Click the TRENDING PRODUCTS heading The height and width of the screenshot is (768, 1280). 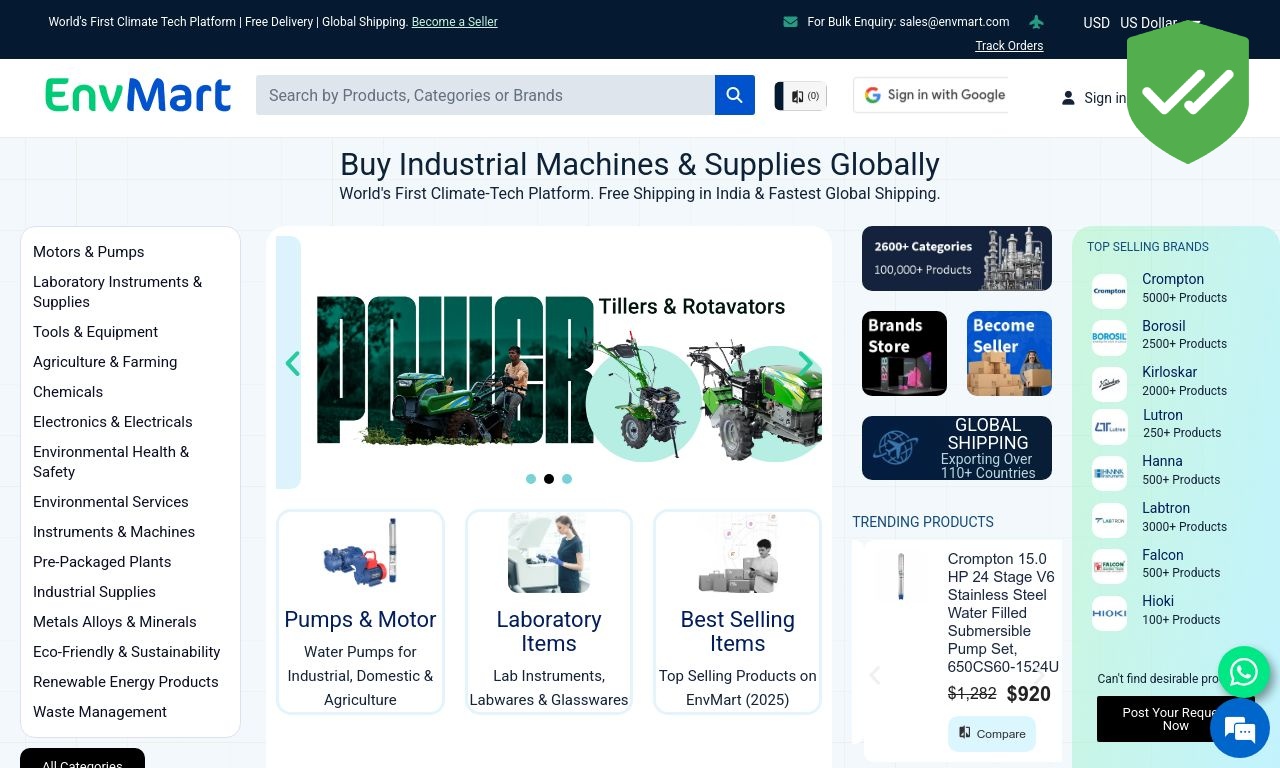[x=923, y=522]
